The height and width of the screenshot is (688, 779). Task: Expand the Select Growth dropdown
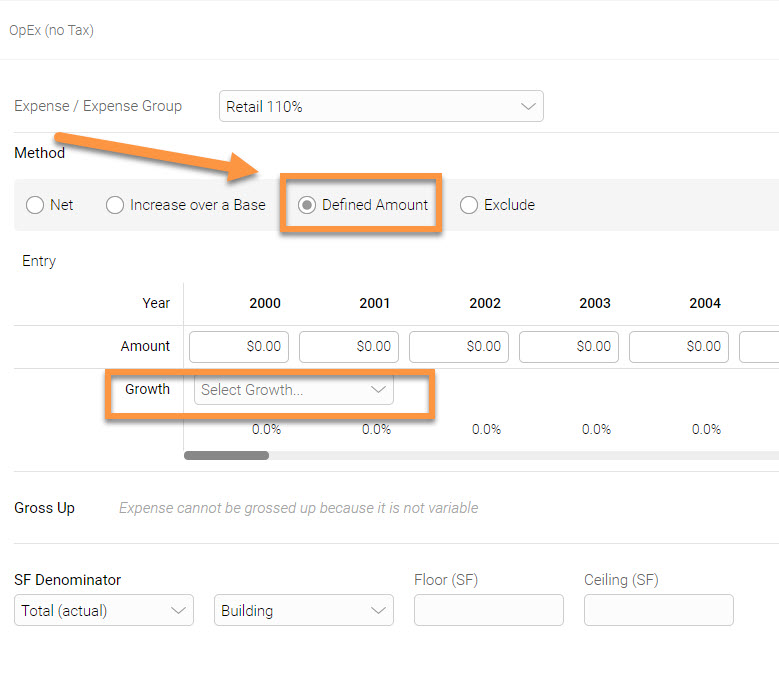[293, 390]
